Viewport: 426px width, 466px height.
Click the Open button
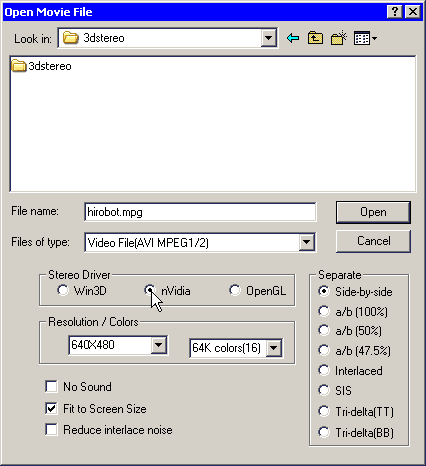(373, 212)
